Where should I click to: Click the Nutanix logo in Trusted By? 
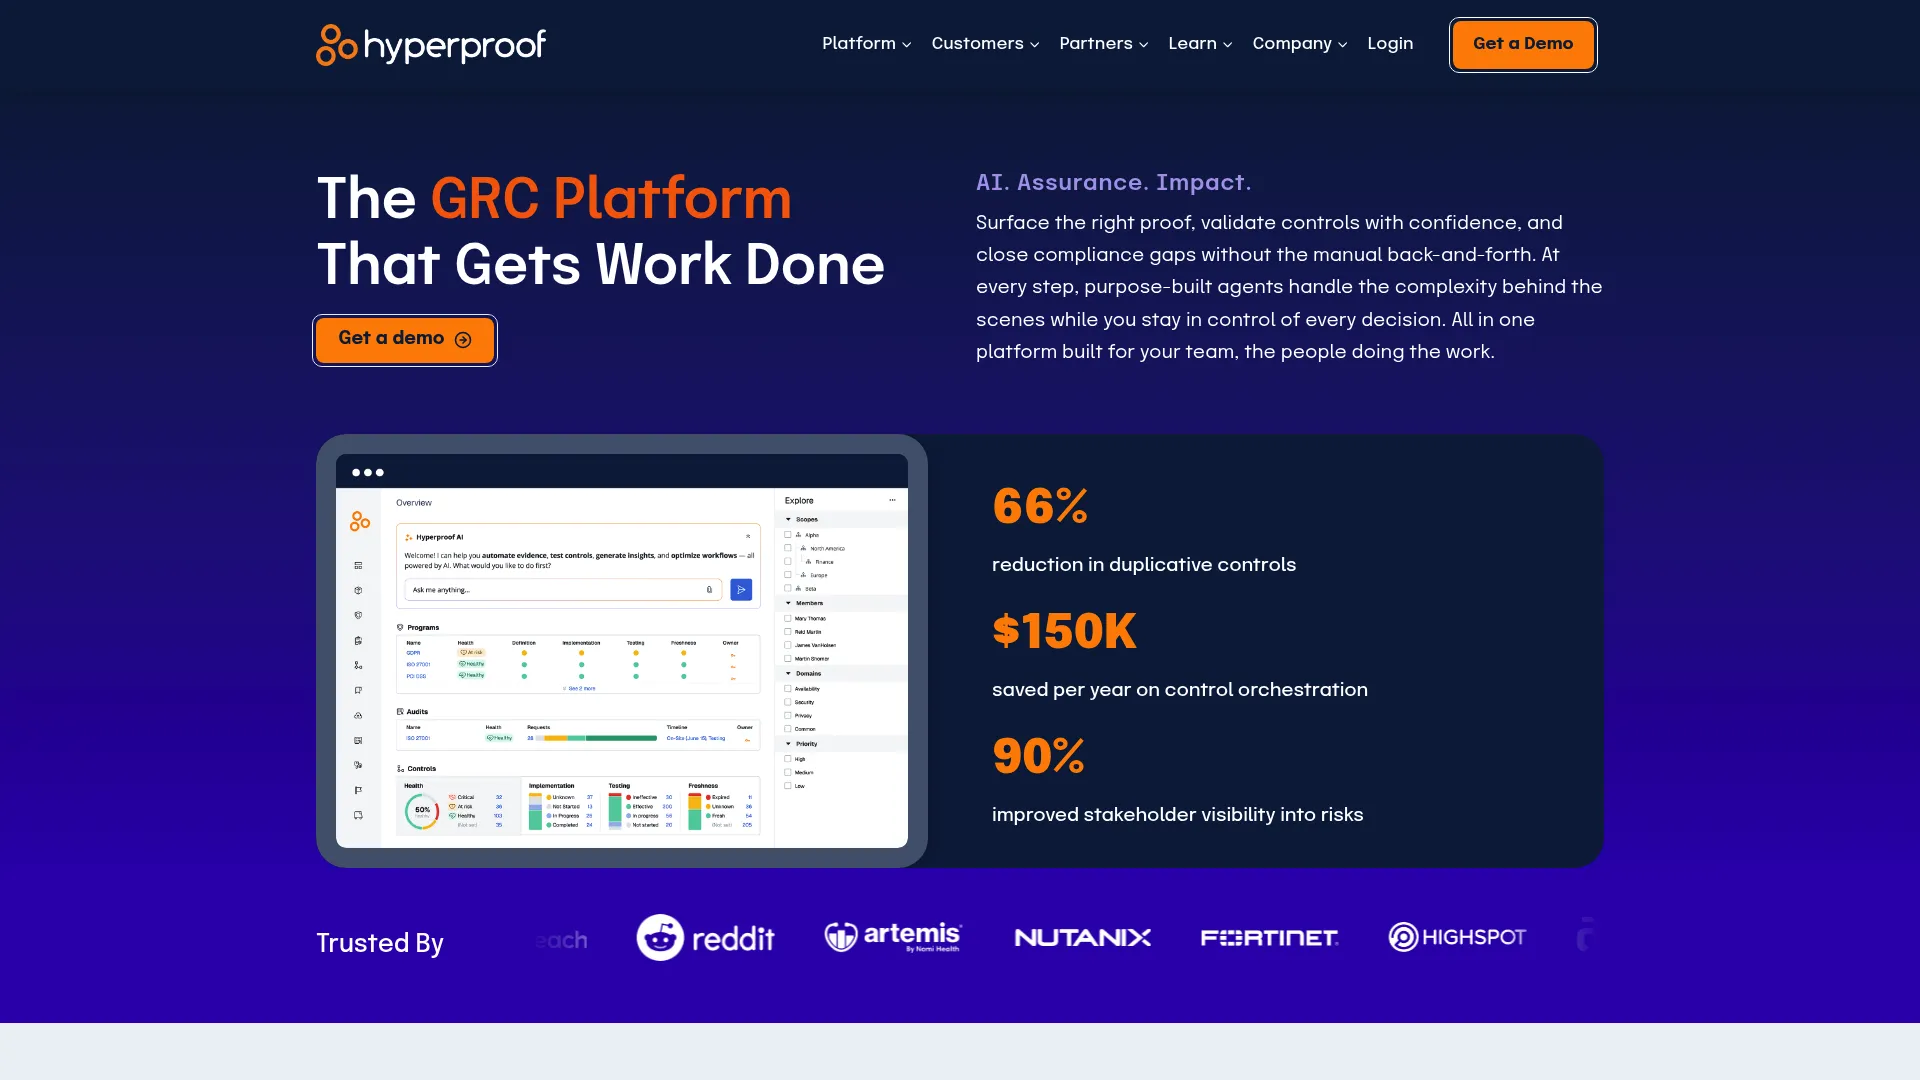[x=1082, y=938]
